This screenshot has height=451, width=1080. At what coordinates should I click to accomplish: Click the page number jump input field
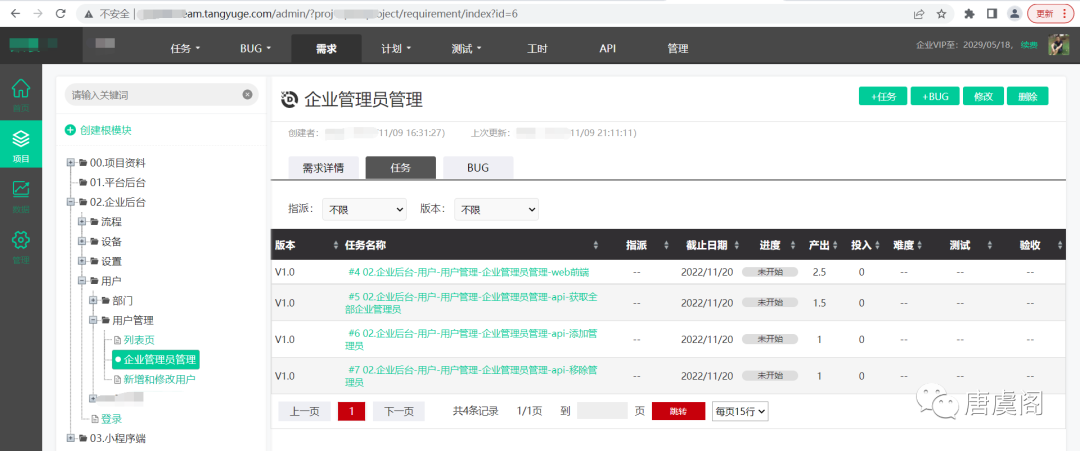pos(602,411)
